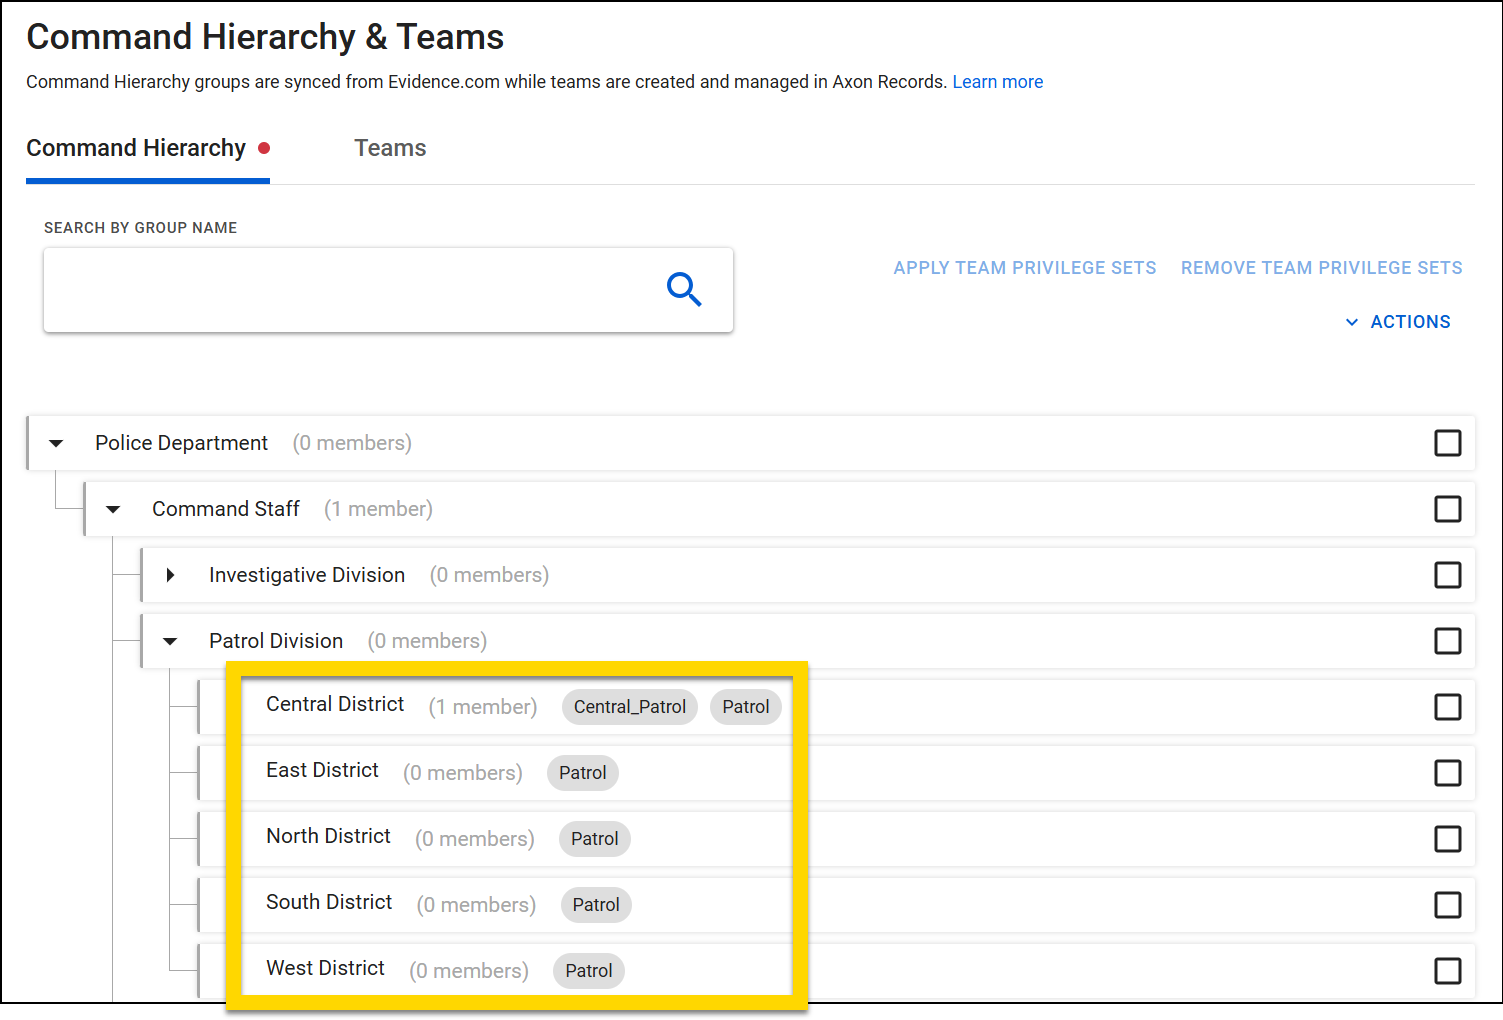
Task: Click the Patrol tag on East District
Action: (x=582, y=773)
